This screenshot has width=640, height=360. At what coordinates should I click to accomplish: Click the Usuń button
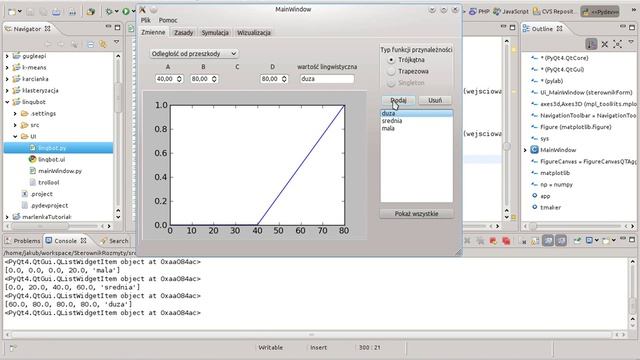[x=435, y=100]
